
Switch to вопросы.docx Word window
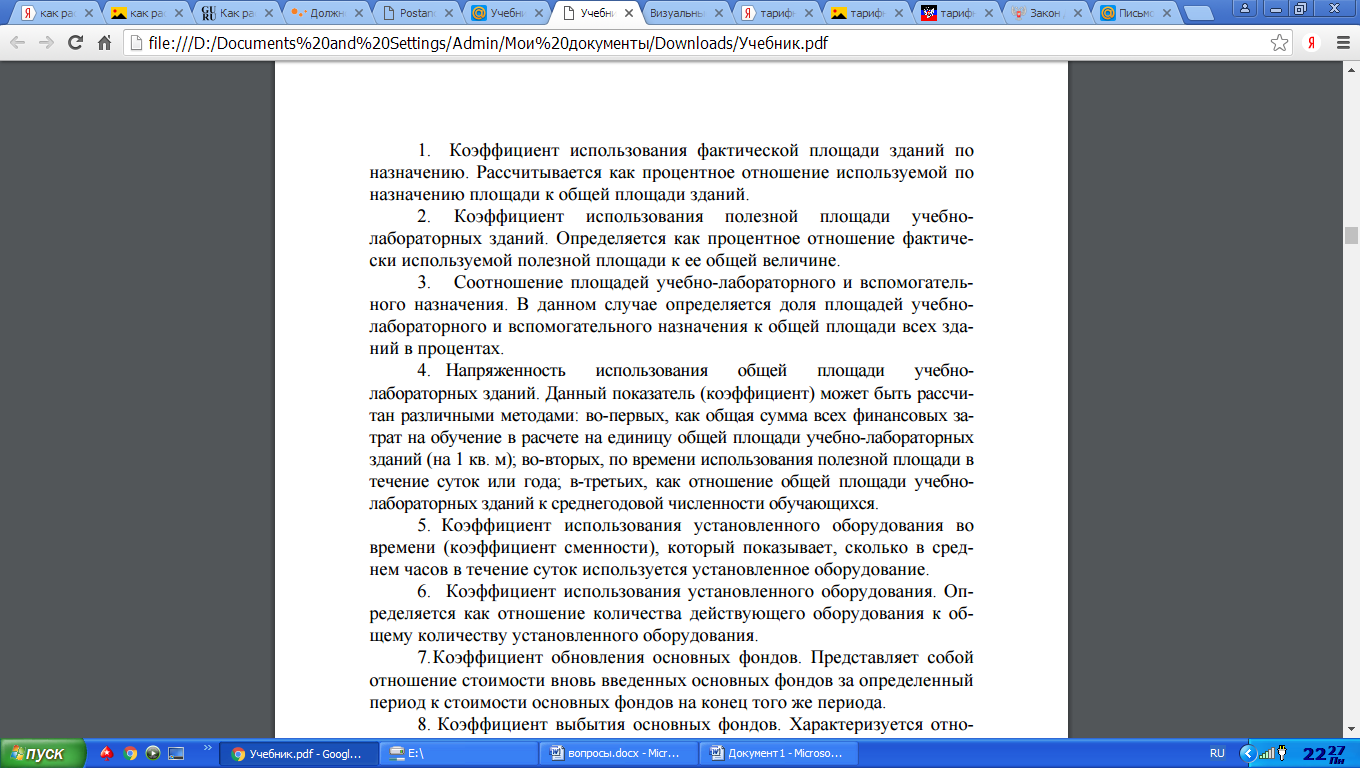point(617,753)
